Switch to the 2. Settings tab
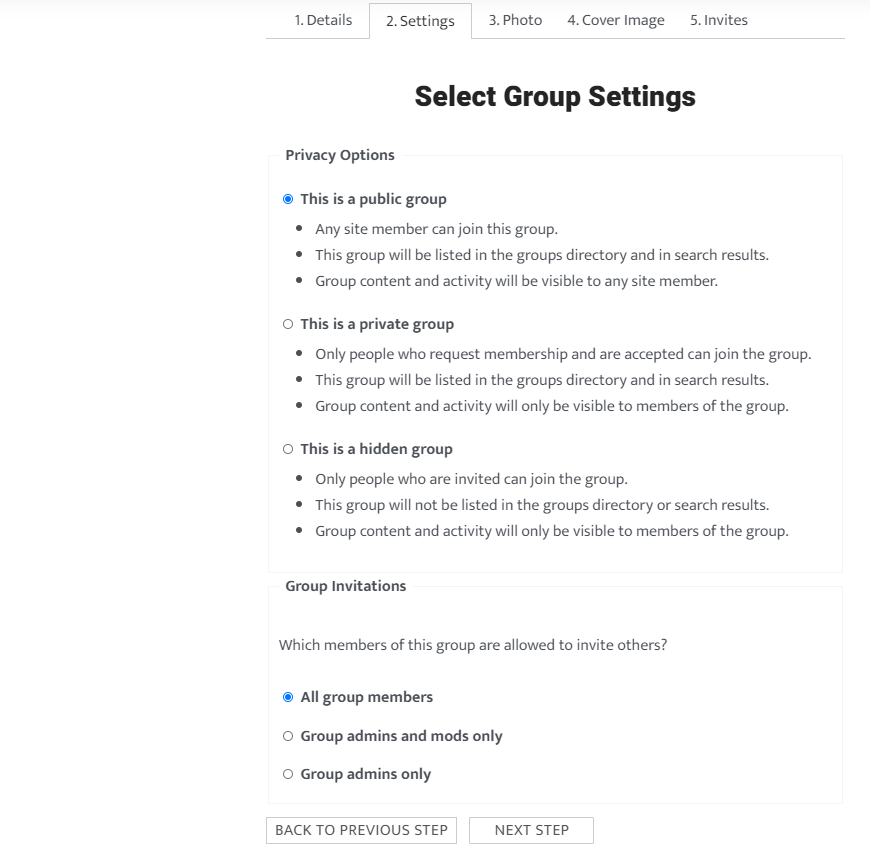The width and height of the screenshot is (870, 844). [x=420, y=21]
